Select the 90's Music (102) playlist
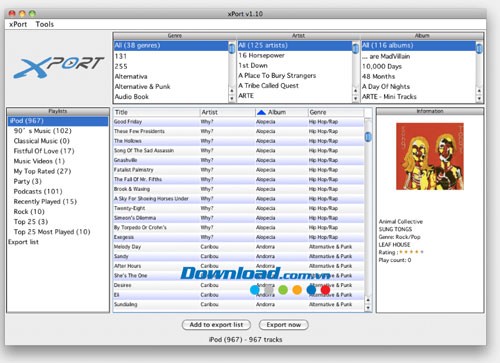The width and height of the screenshot is (500, 363). 58,131
